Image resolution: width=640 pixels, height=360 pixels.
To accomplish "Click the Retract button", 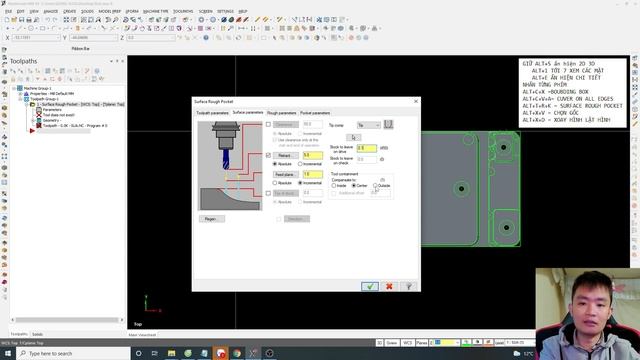I will pyautogui.click(x=285, y=156).
